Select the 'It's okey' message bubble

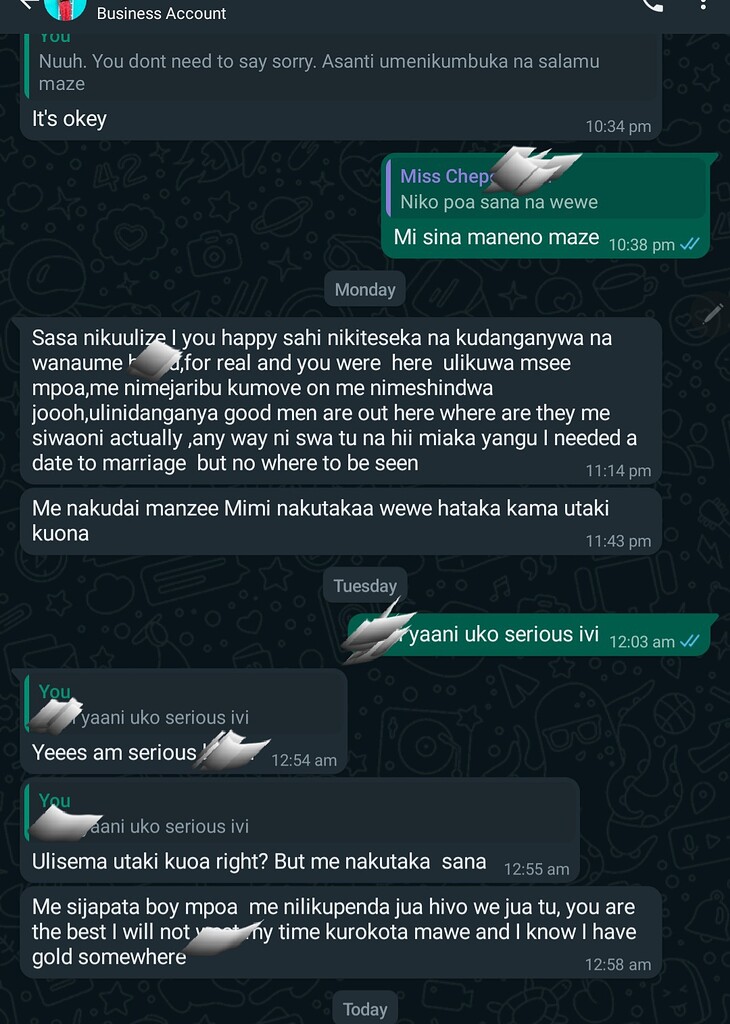pyautogui.click(x=341, y=87)
